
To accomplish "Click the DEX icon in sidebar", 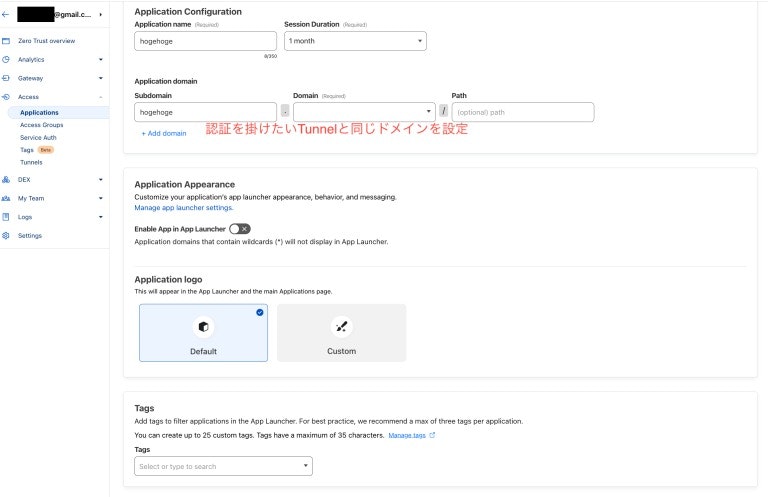I will [x=6, y=180].
